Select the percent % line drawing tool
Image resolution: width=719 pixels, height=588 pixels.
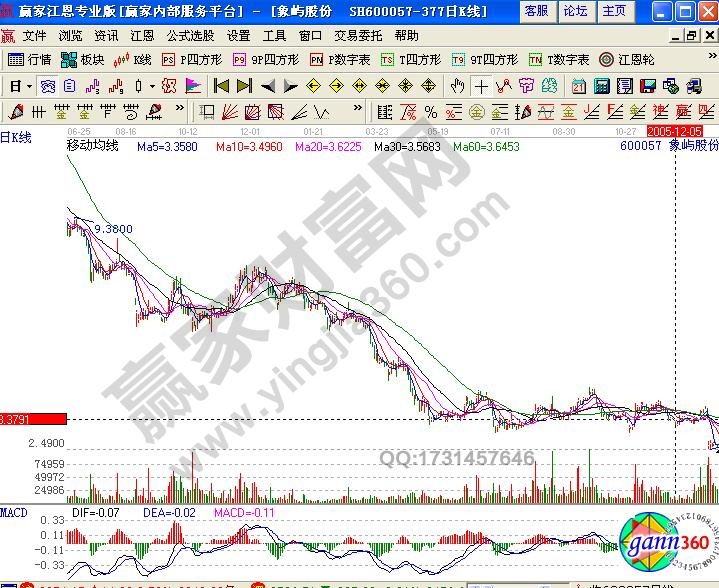pos(430,110)
